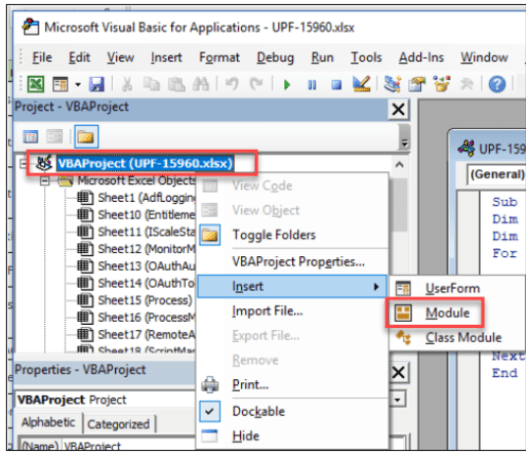The image size is (526, 455).
Task: Toggle Folders icon in Project panel toolbar
Action: click(x=86, y=137)
